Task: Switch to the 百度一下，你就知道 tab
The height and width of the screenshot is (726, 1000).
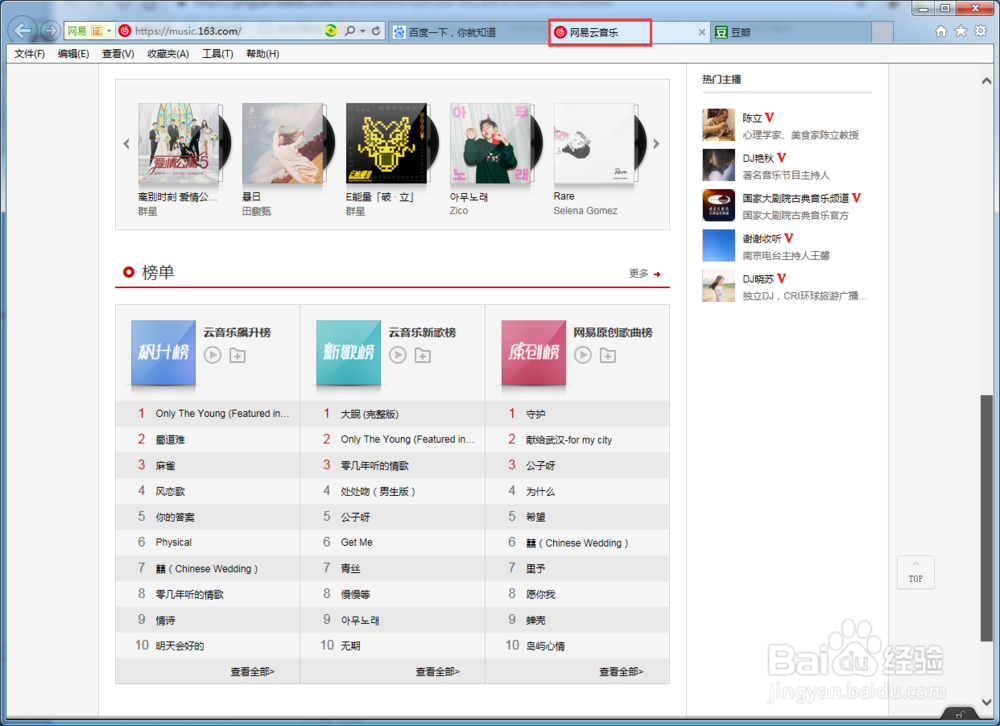Action: pyautogui.click(x=467, y=32)
